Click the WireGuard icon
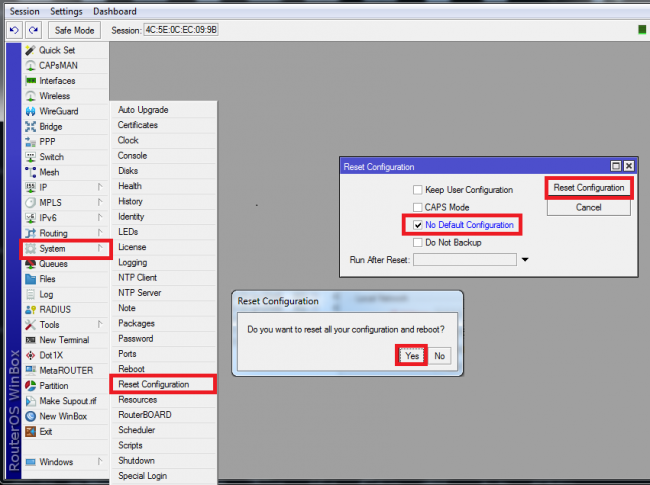The width and height of the screenshot is (650, 485). (30, 112)
